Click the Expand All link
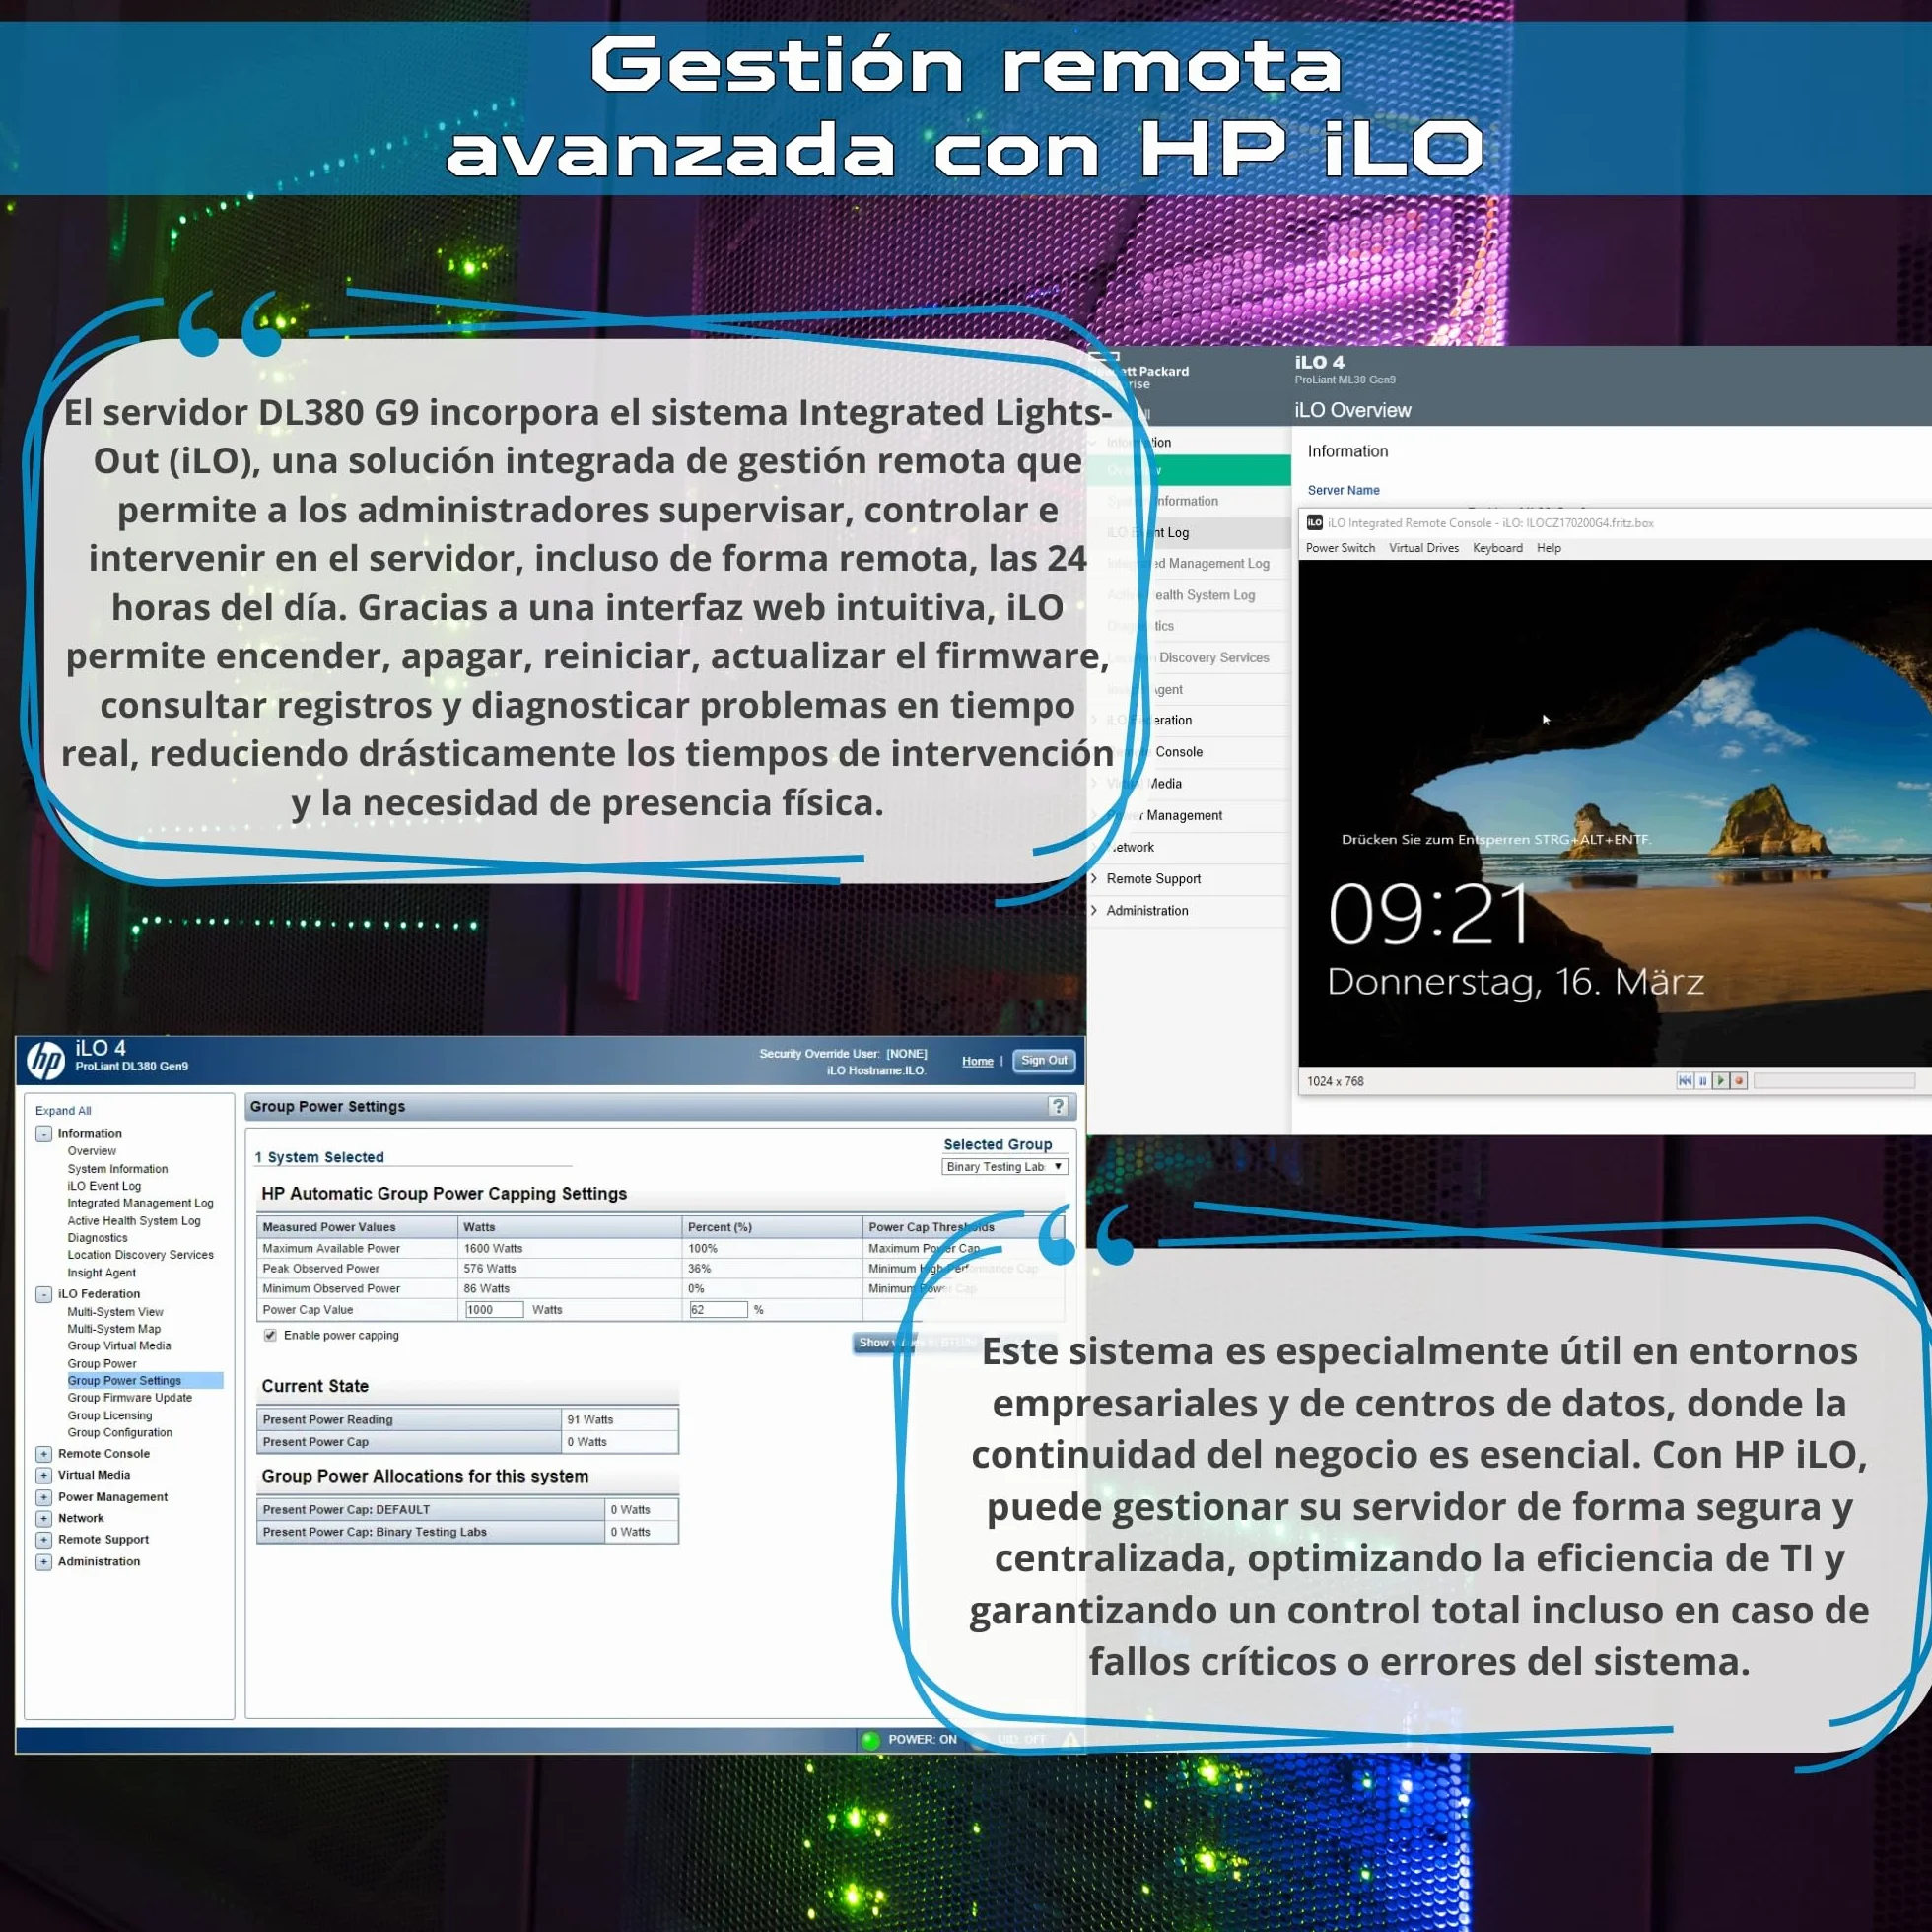1932x1932 pixels. 63,1111
